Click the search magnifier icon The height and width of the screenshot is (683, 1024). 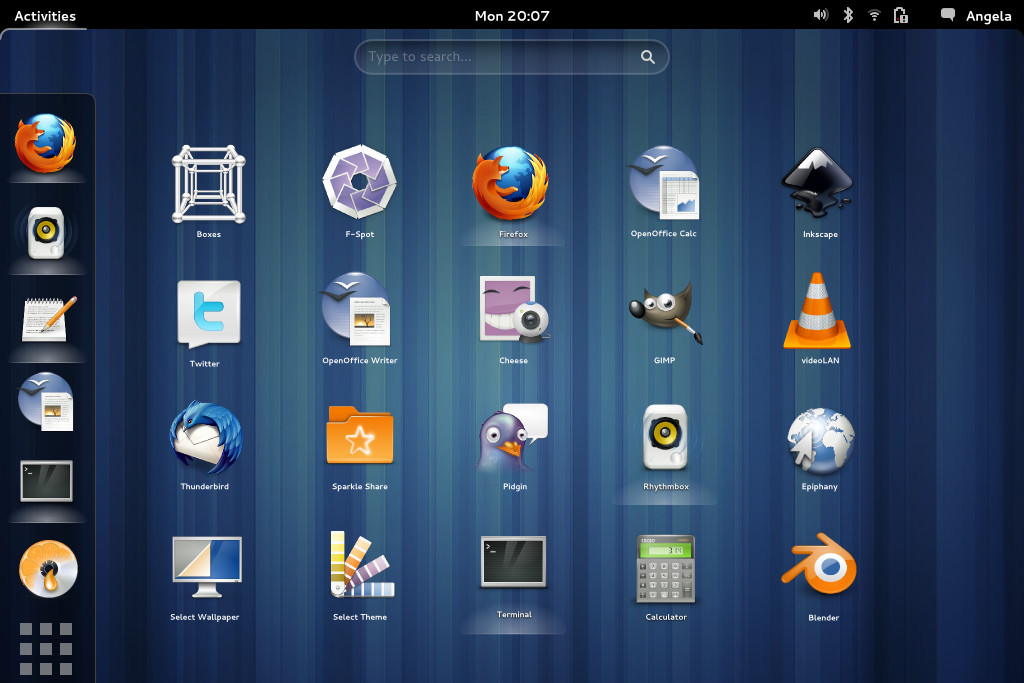pos(647,57)
